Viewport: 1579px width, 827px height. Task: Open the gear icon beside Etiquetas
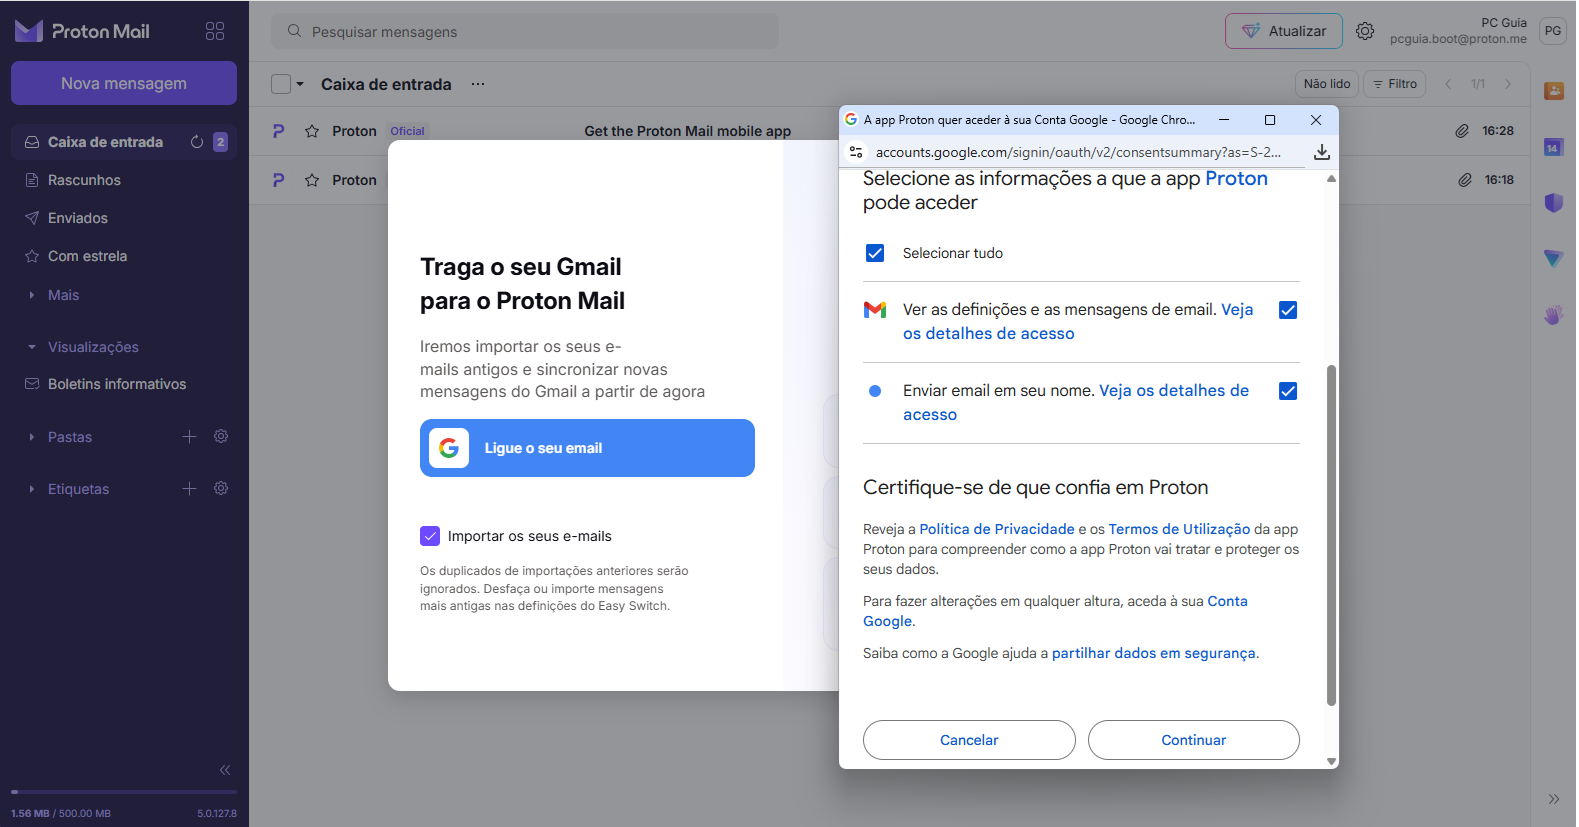[x=221, y=488]
